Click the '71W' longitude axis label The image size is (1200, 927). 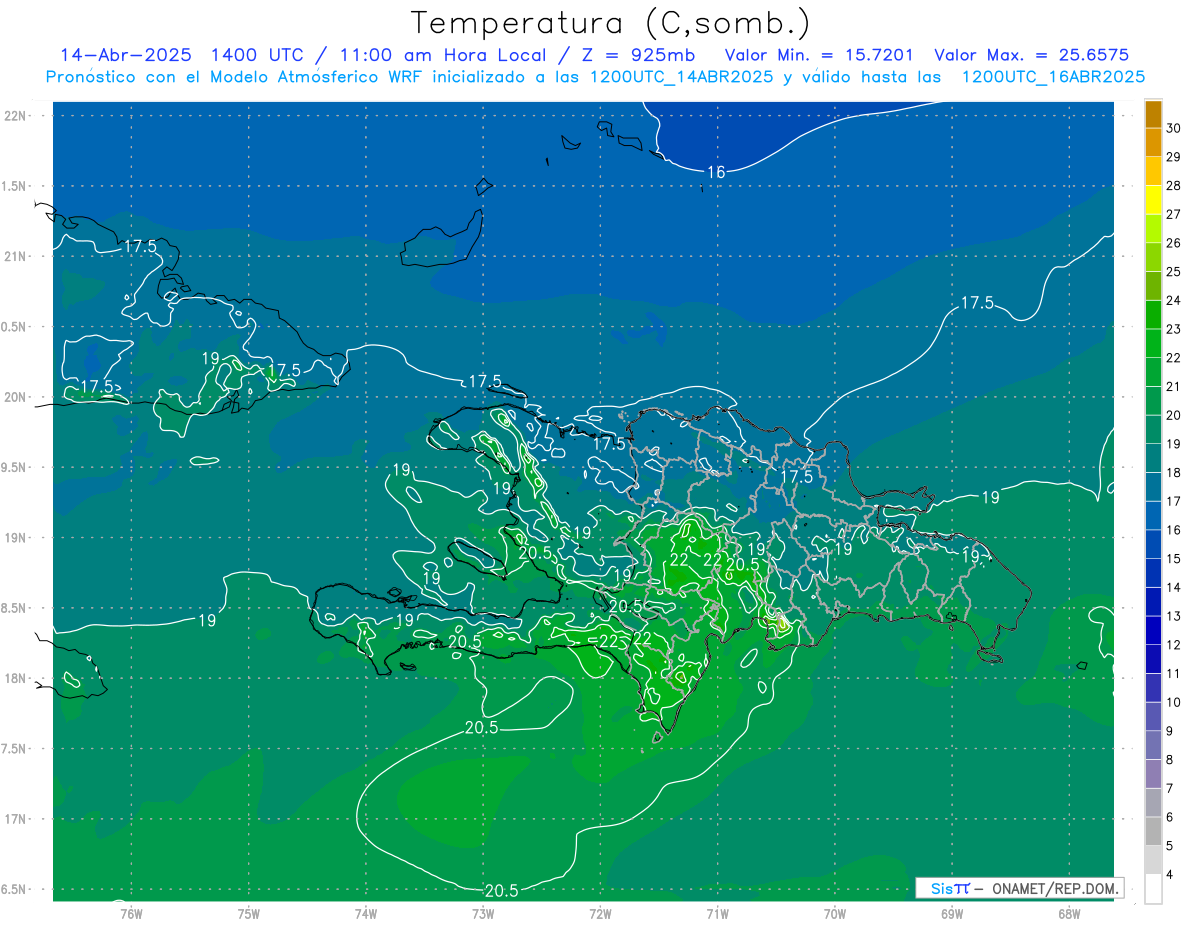tap(717, 913)
